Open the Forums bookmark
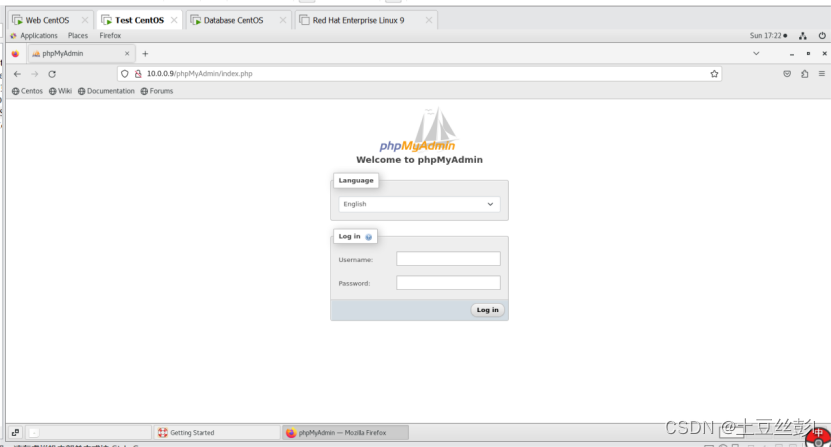831x447 pixels. pyautogui.click(x=157, y=91)
